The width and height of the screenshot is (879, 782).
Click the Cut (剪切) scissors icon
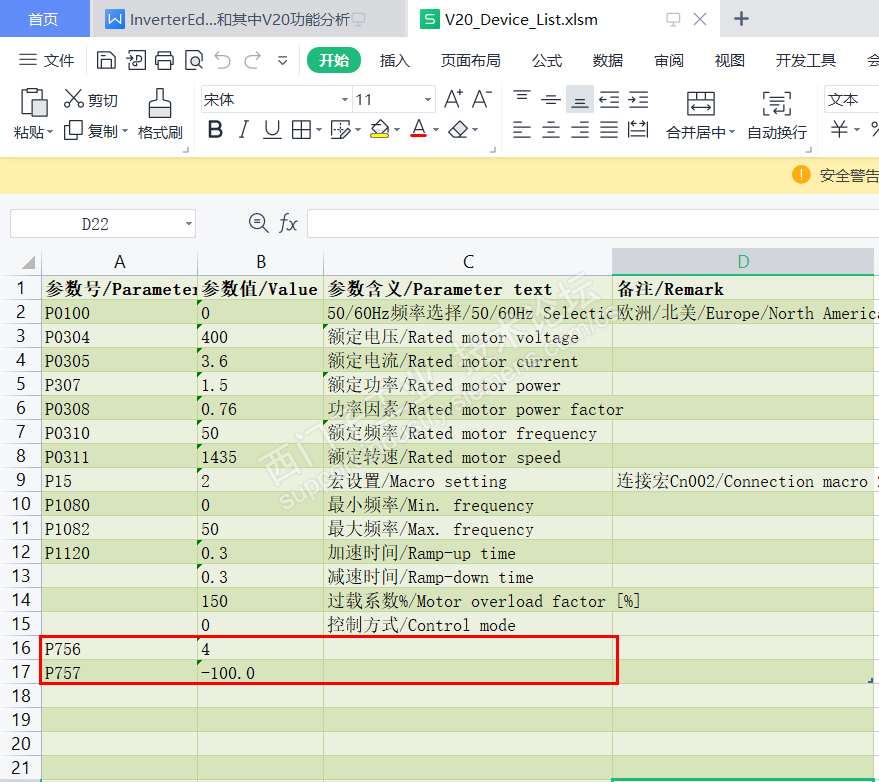[74, 99]
